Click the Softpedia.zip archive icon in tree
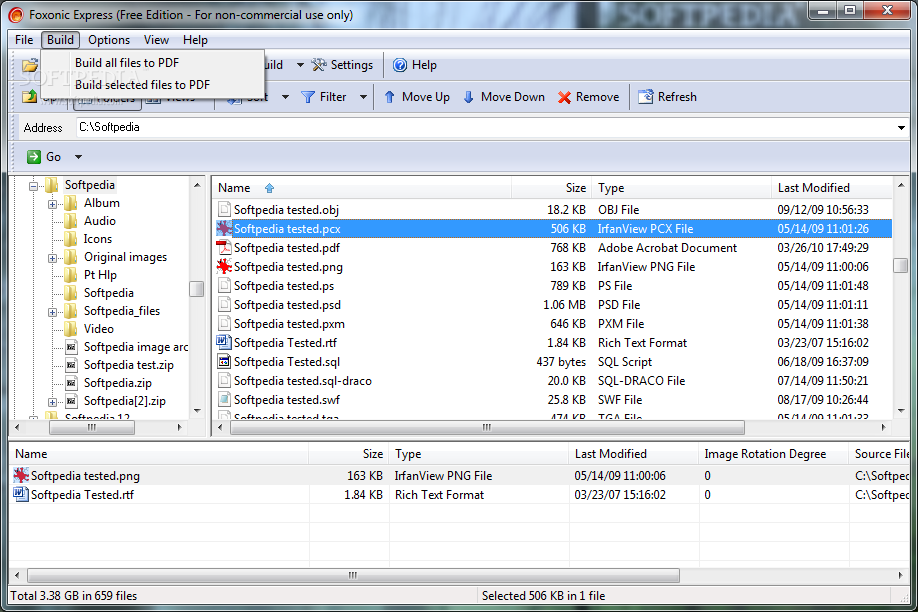 [71, 383]
